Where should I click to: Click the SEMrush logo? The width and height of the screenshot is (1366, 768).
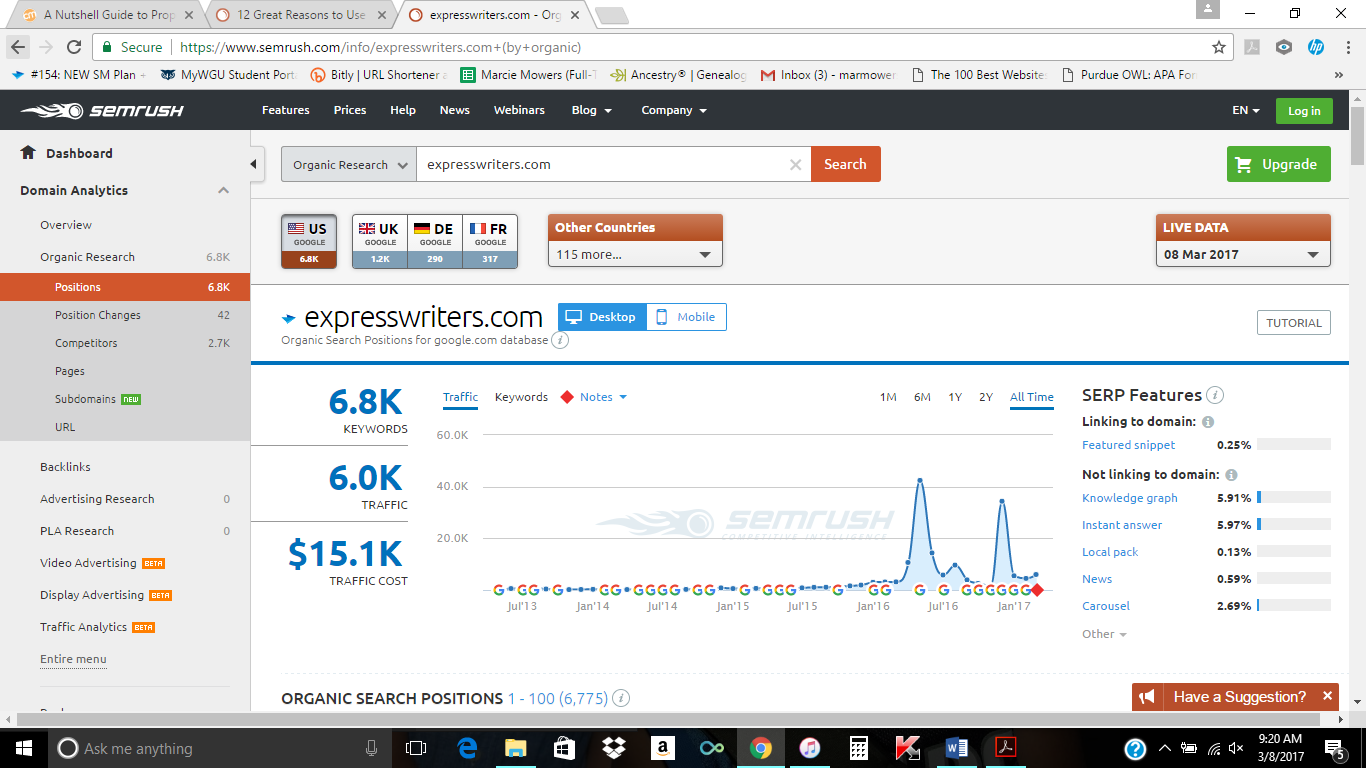click(x=101, y=110)
